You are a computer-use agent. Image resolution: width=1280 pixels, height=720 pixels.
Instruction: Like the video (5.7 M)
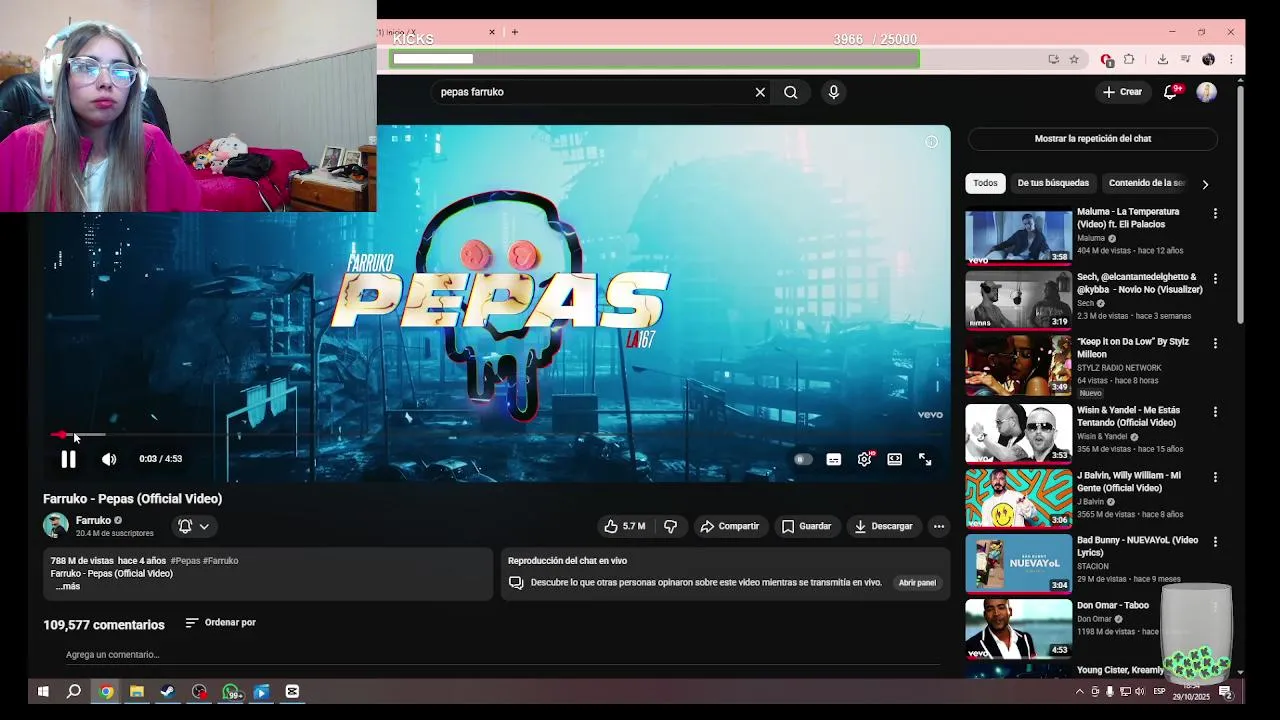[625, 526]
